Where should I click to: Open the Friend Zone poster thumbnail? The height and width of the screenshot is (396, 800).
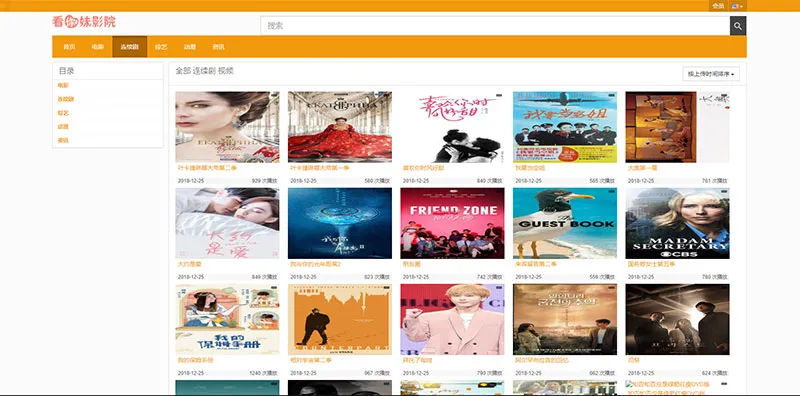pos(452,223)
